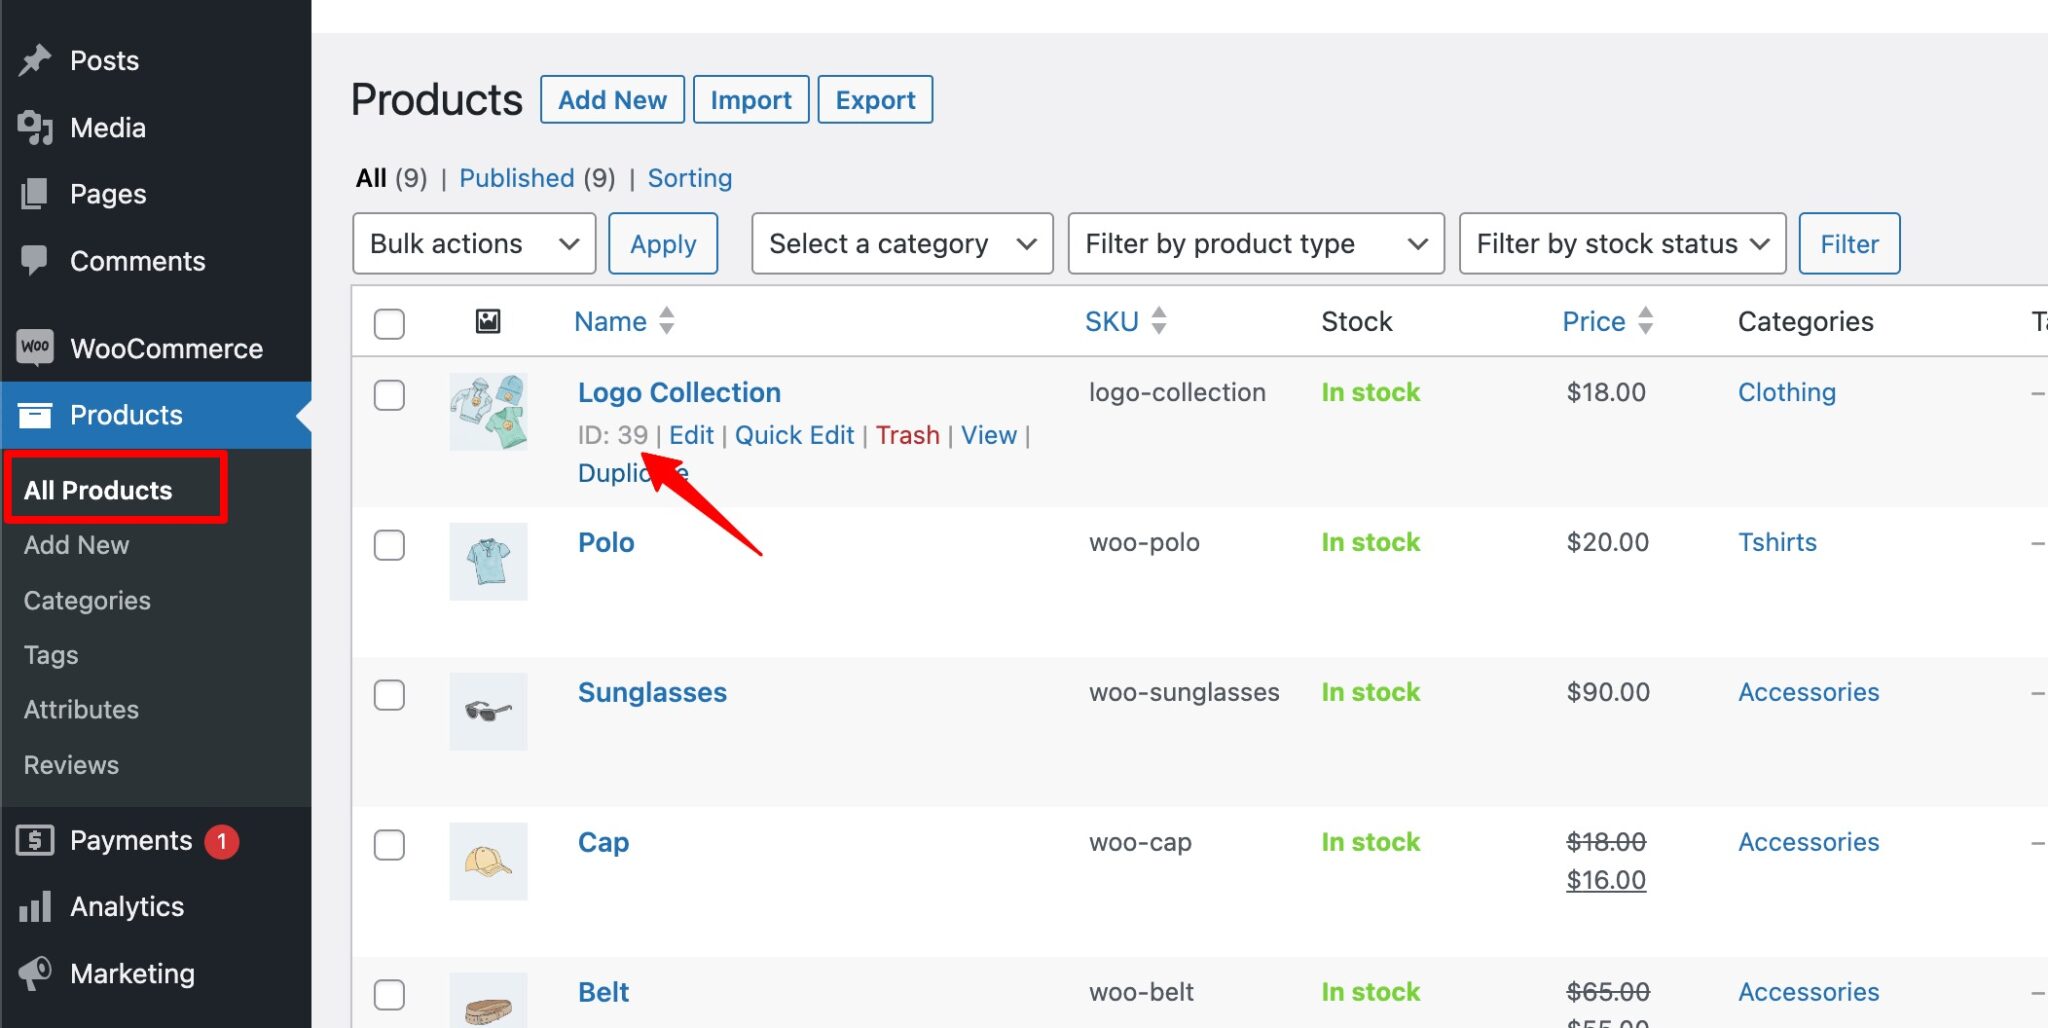Click the Export button
The height and width of the screenshot is (1028, 2048).
tap(875, 99)
